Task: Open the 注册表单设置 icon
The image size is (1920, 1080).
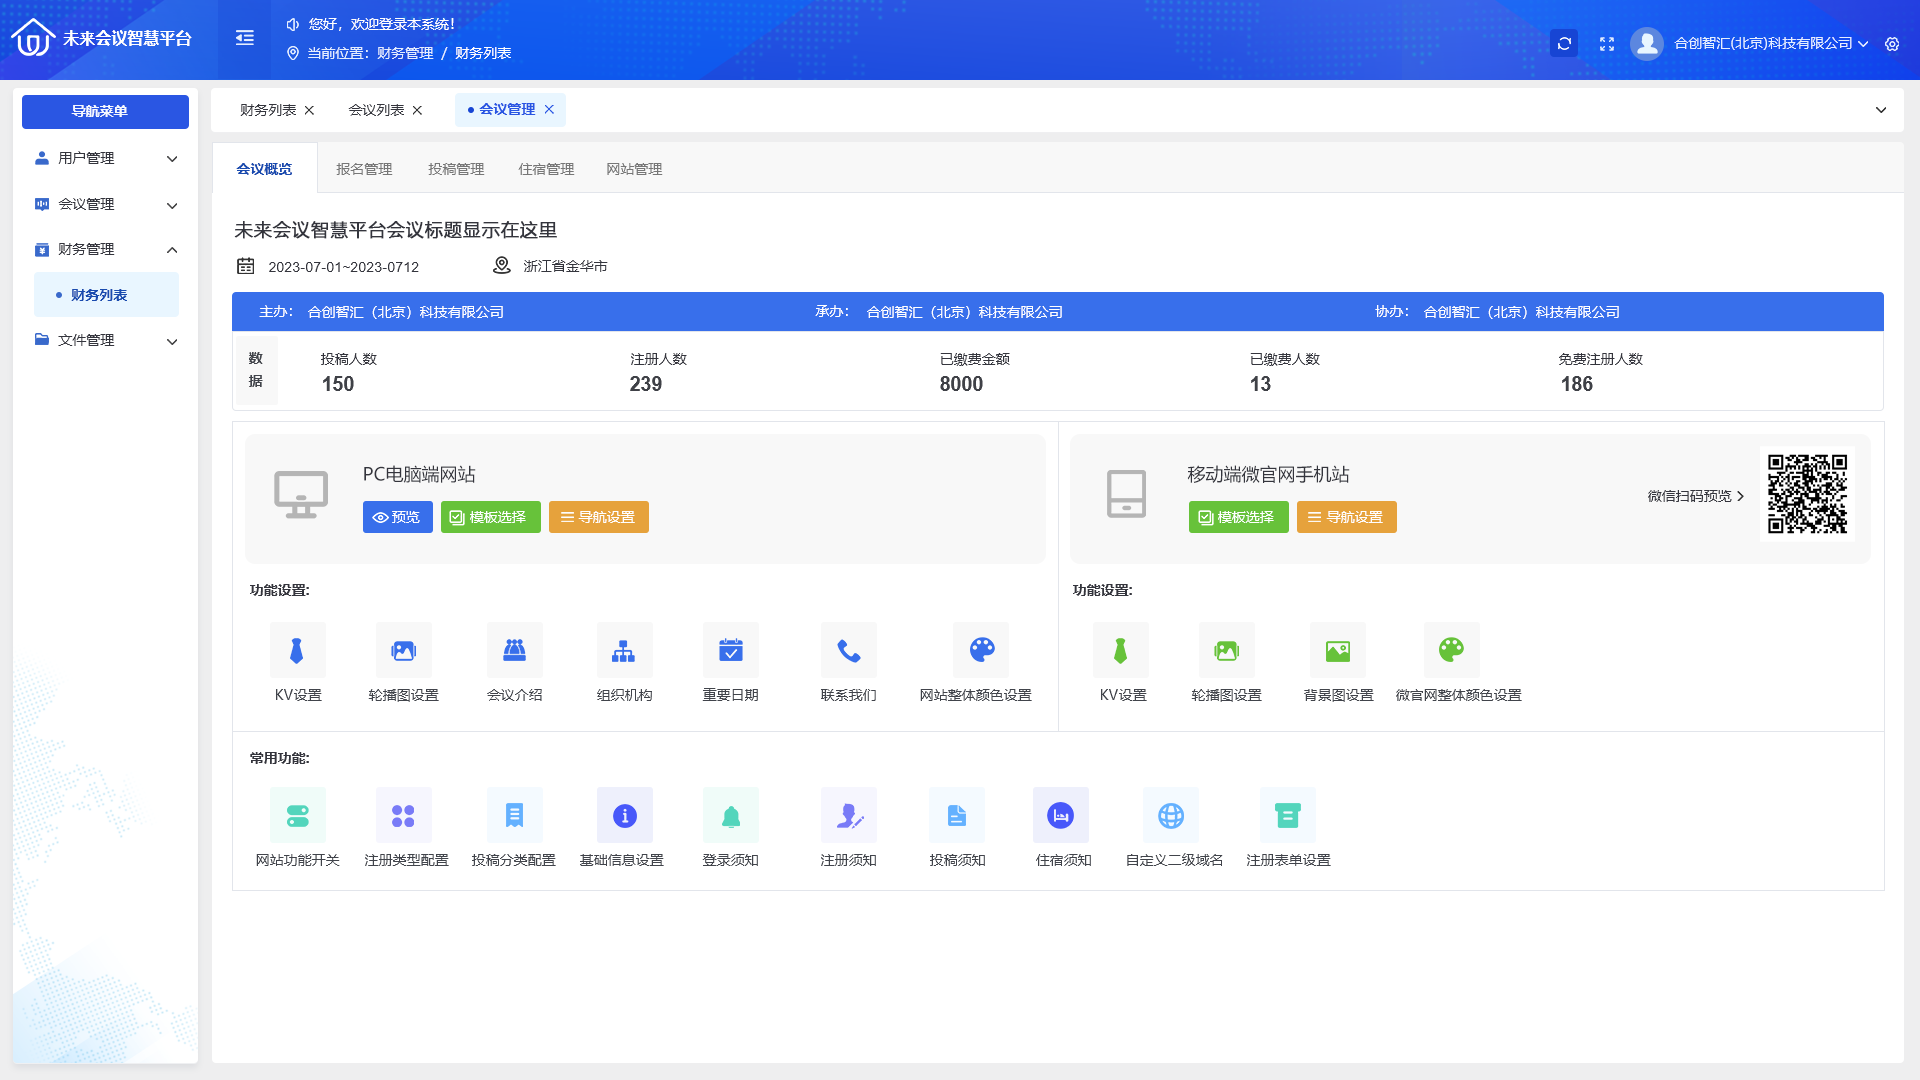Action: 1287,815
